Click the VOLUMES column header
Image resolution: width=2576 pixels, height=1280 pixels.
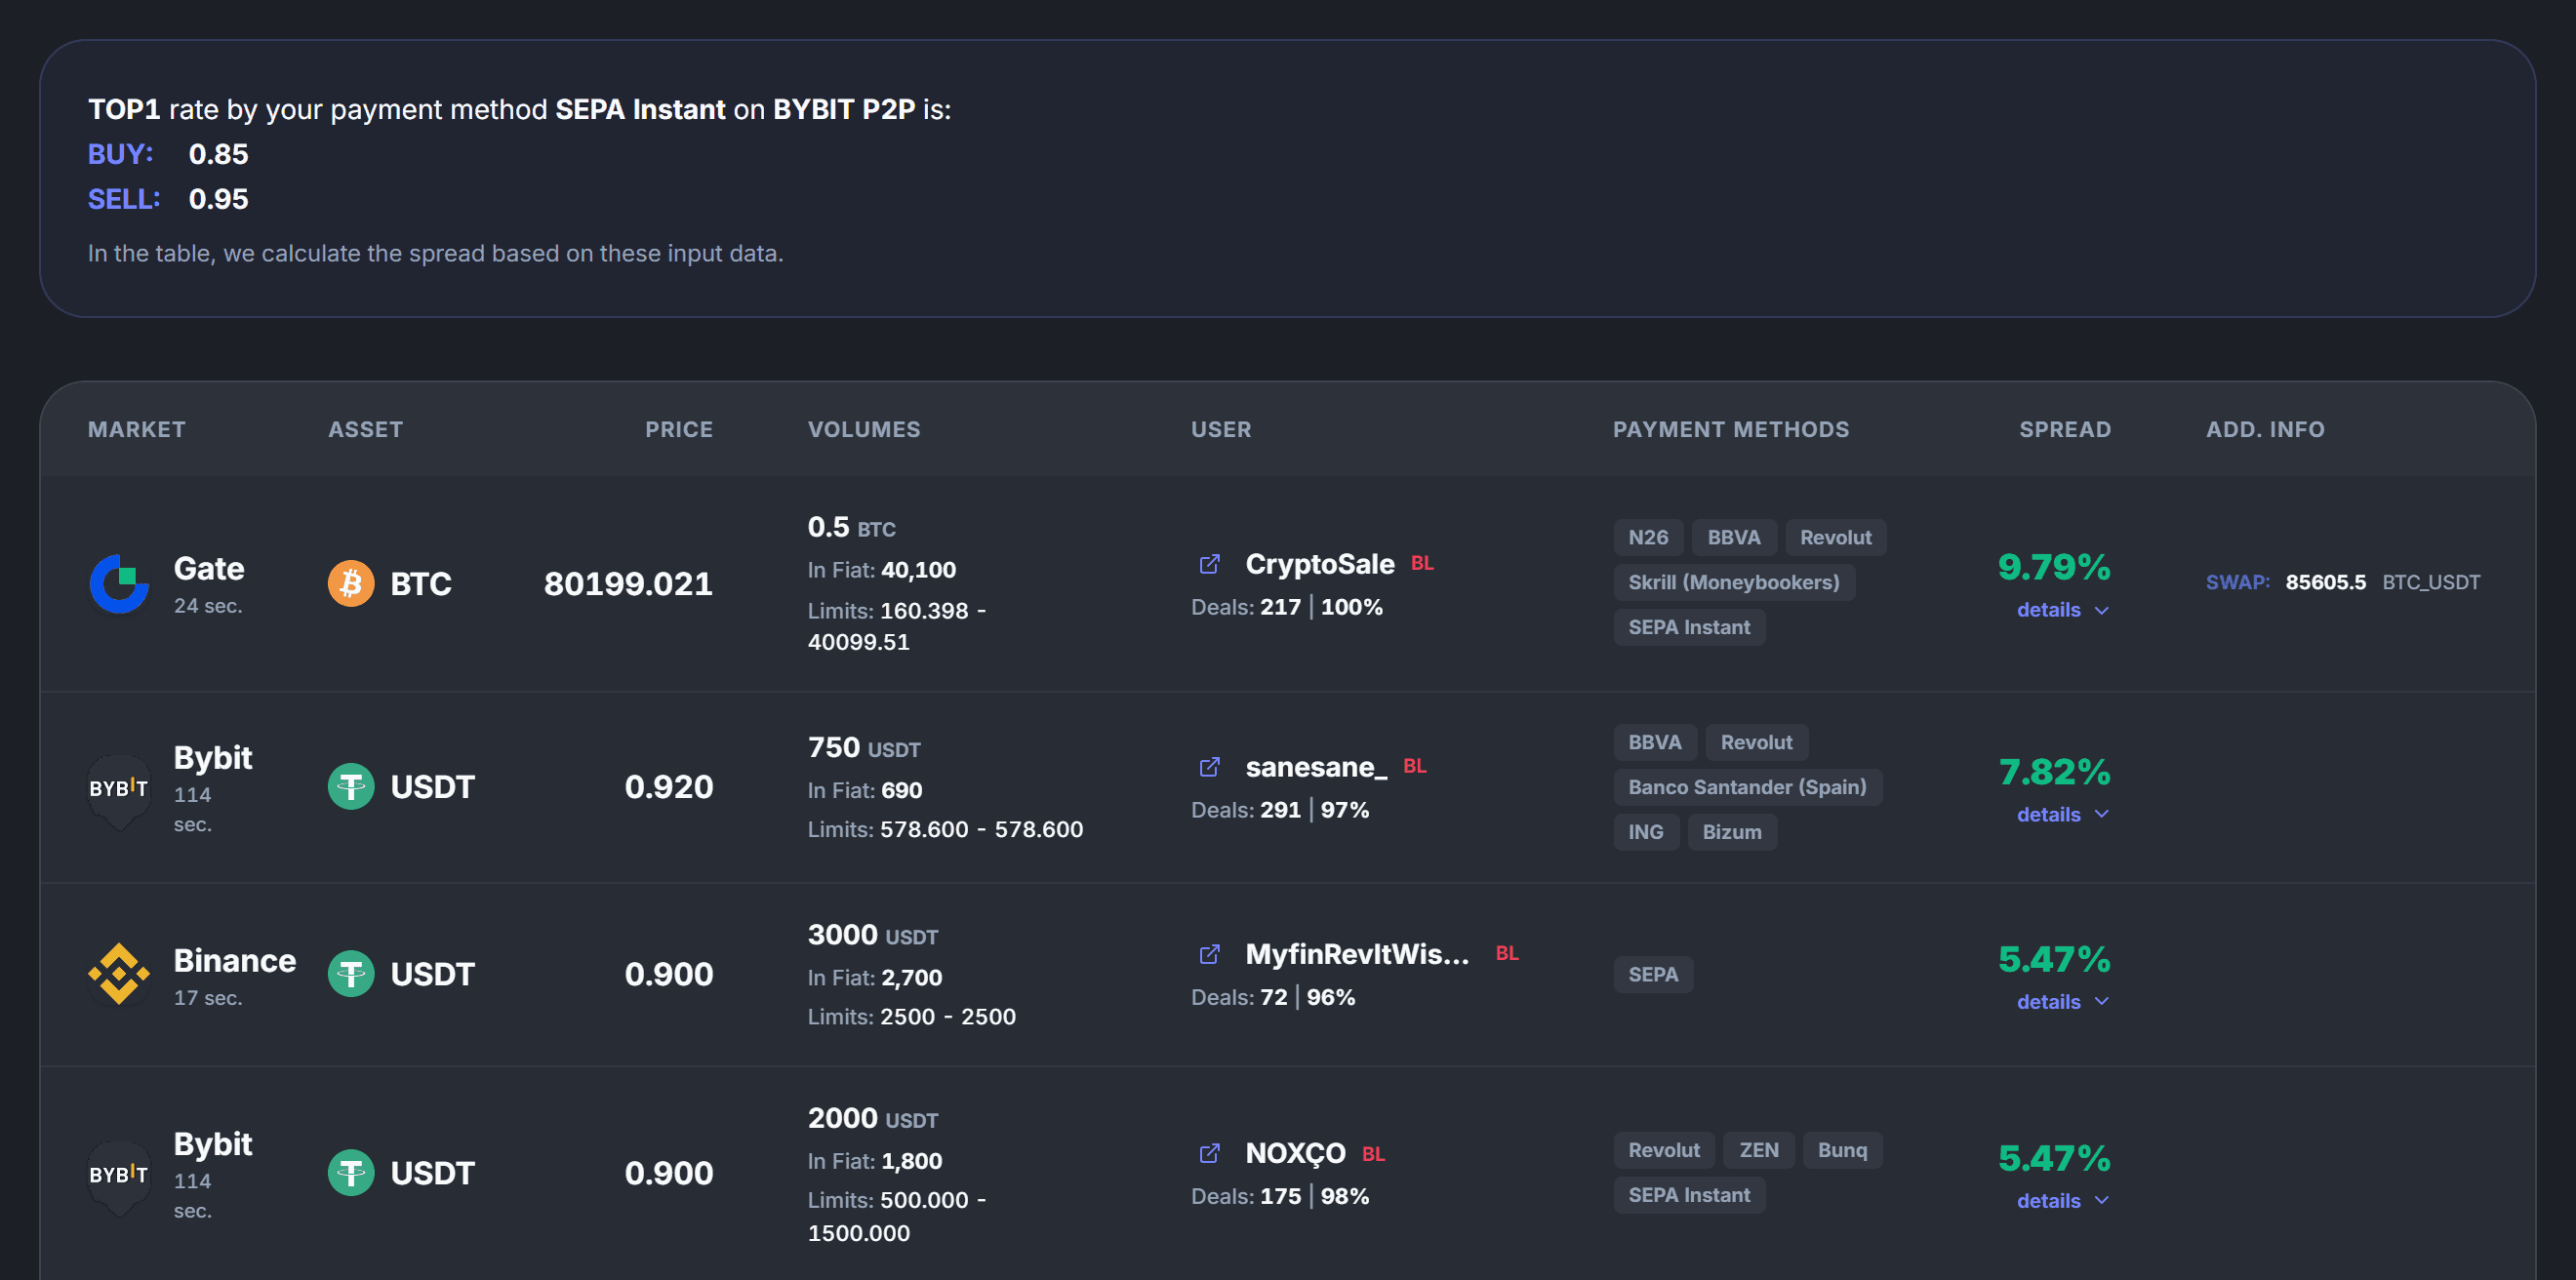point(864,429)
